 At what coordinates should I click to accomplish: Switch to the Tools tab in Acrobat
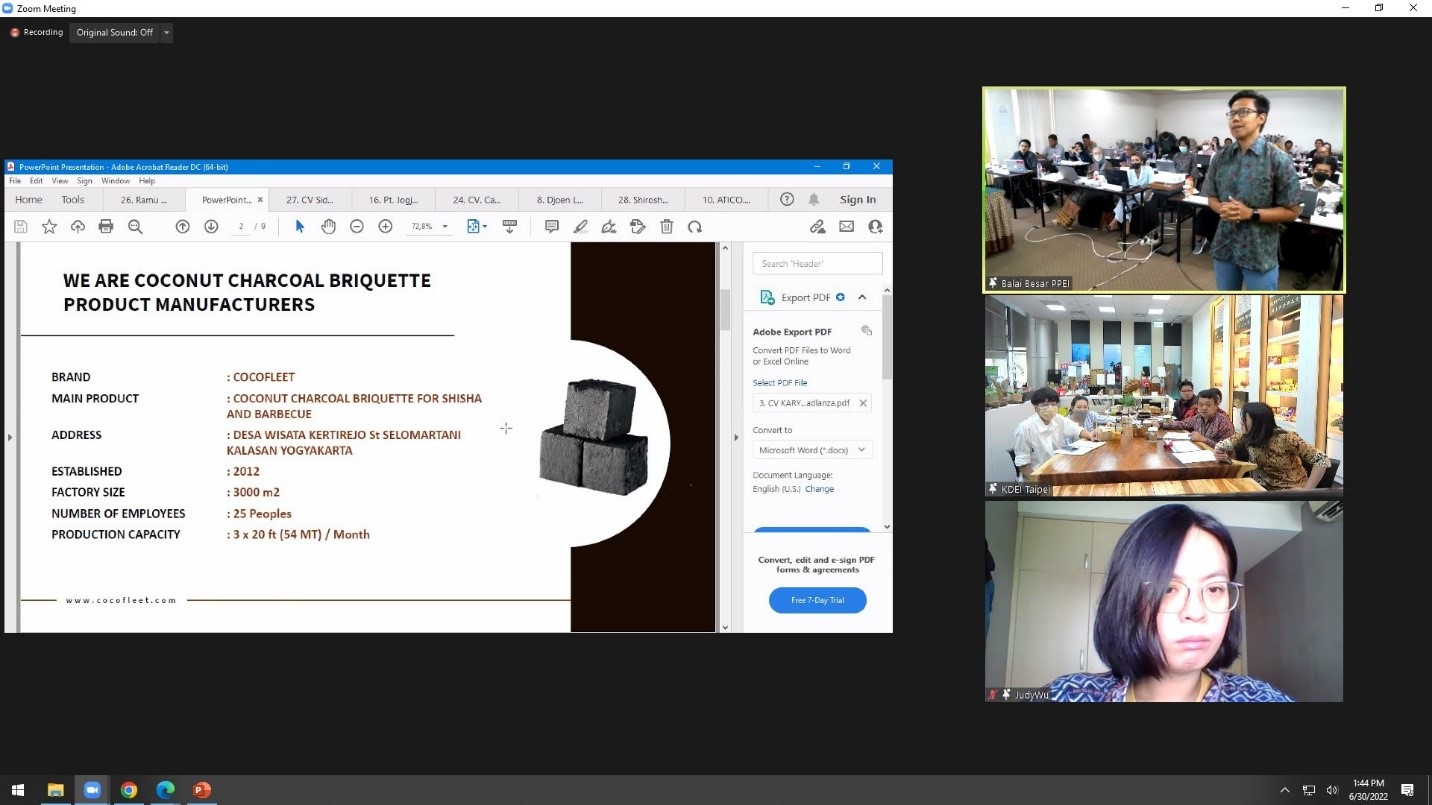[x=73, y=199]
